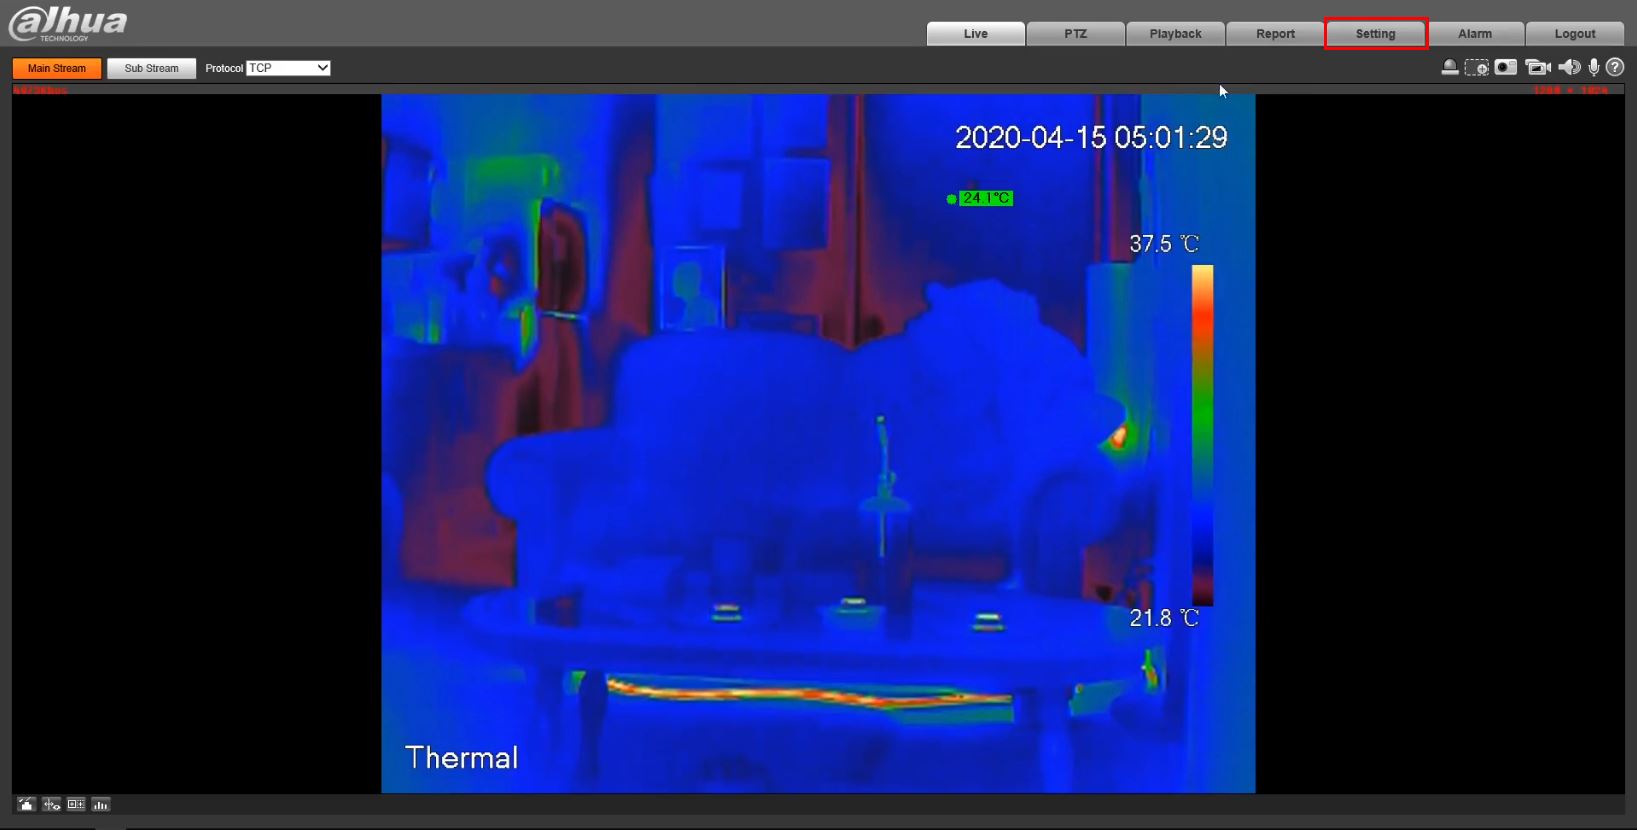Click Logout
Image resolution: width=1637 pixels, height=830 pixels.
pos(1575,34)
